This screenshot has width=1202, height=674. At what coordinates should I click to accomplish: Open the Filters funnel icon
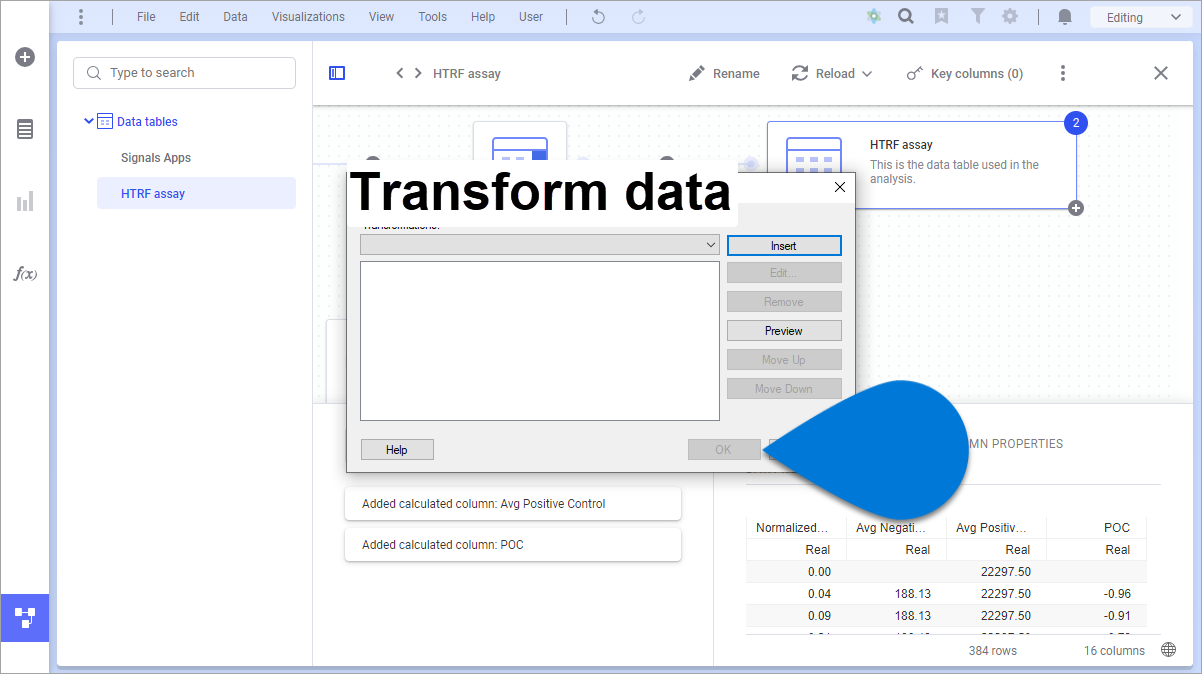coord(978,17)
